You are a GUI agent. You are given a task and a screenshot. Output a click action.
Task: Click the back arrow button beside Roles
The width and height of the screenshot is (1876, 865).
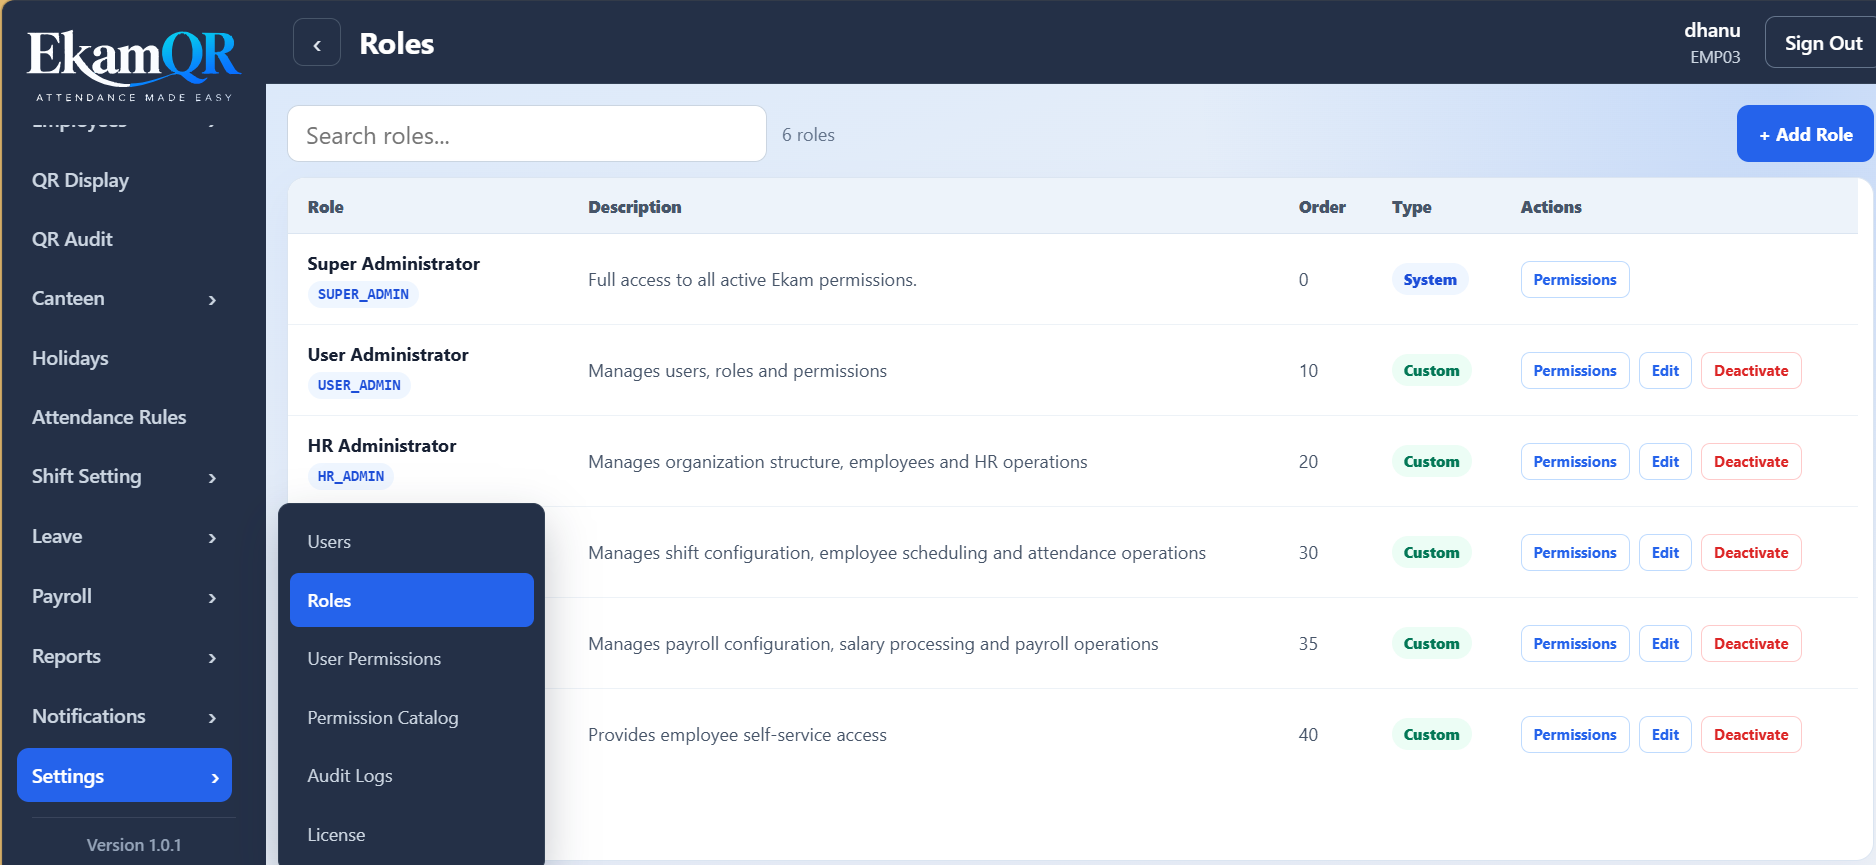[x=317, y=43]
